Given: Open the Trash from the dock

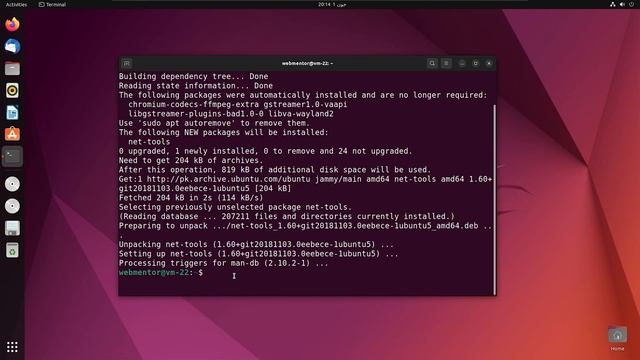Looking at the screenshot, I should tap(12, 250).
